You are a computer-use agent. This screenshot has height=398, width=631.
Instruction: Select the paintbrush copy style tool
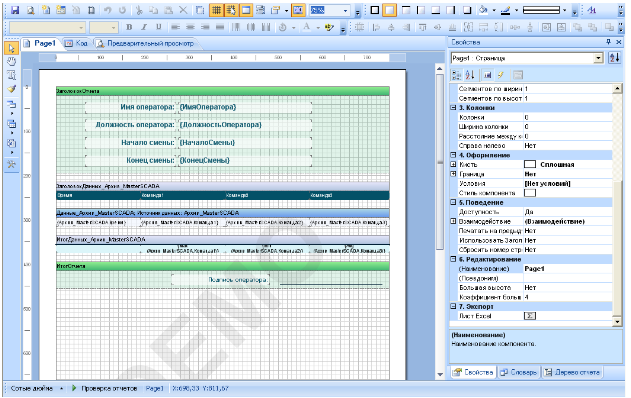point(11,89)
